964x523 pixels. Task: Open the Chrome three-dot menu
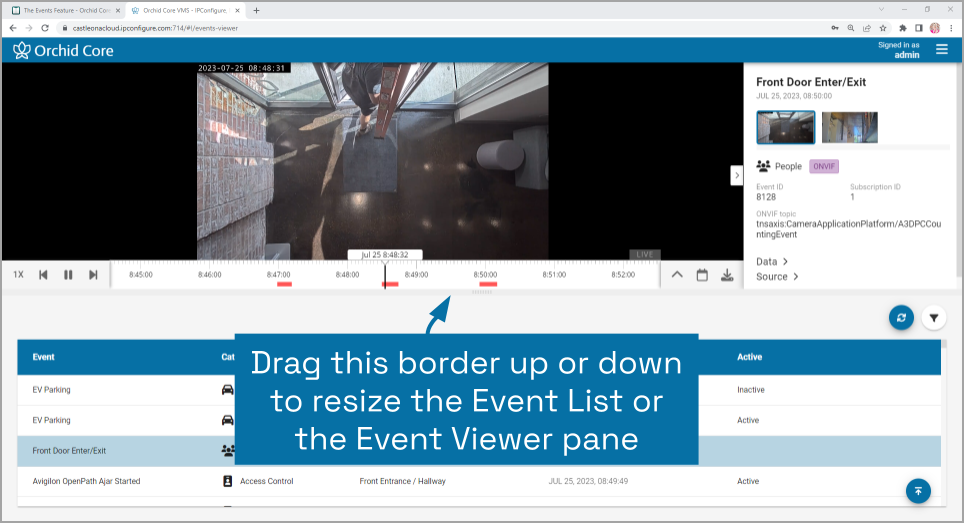tap(952, 28)
